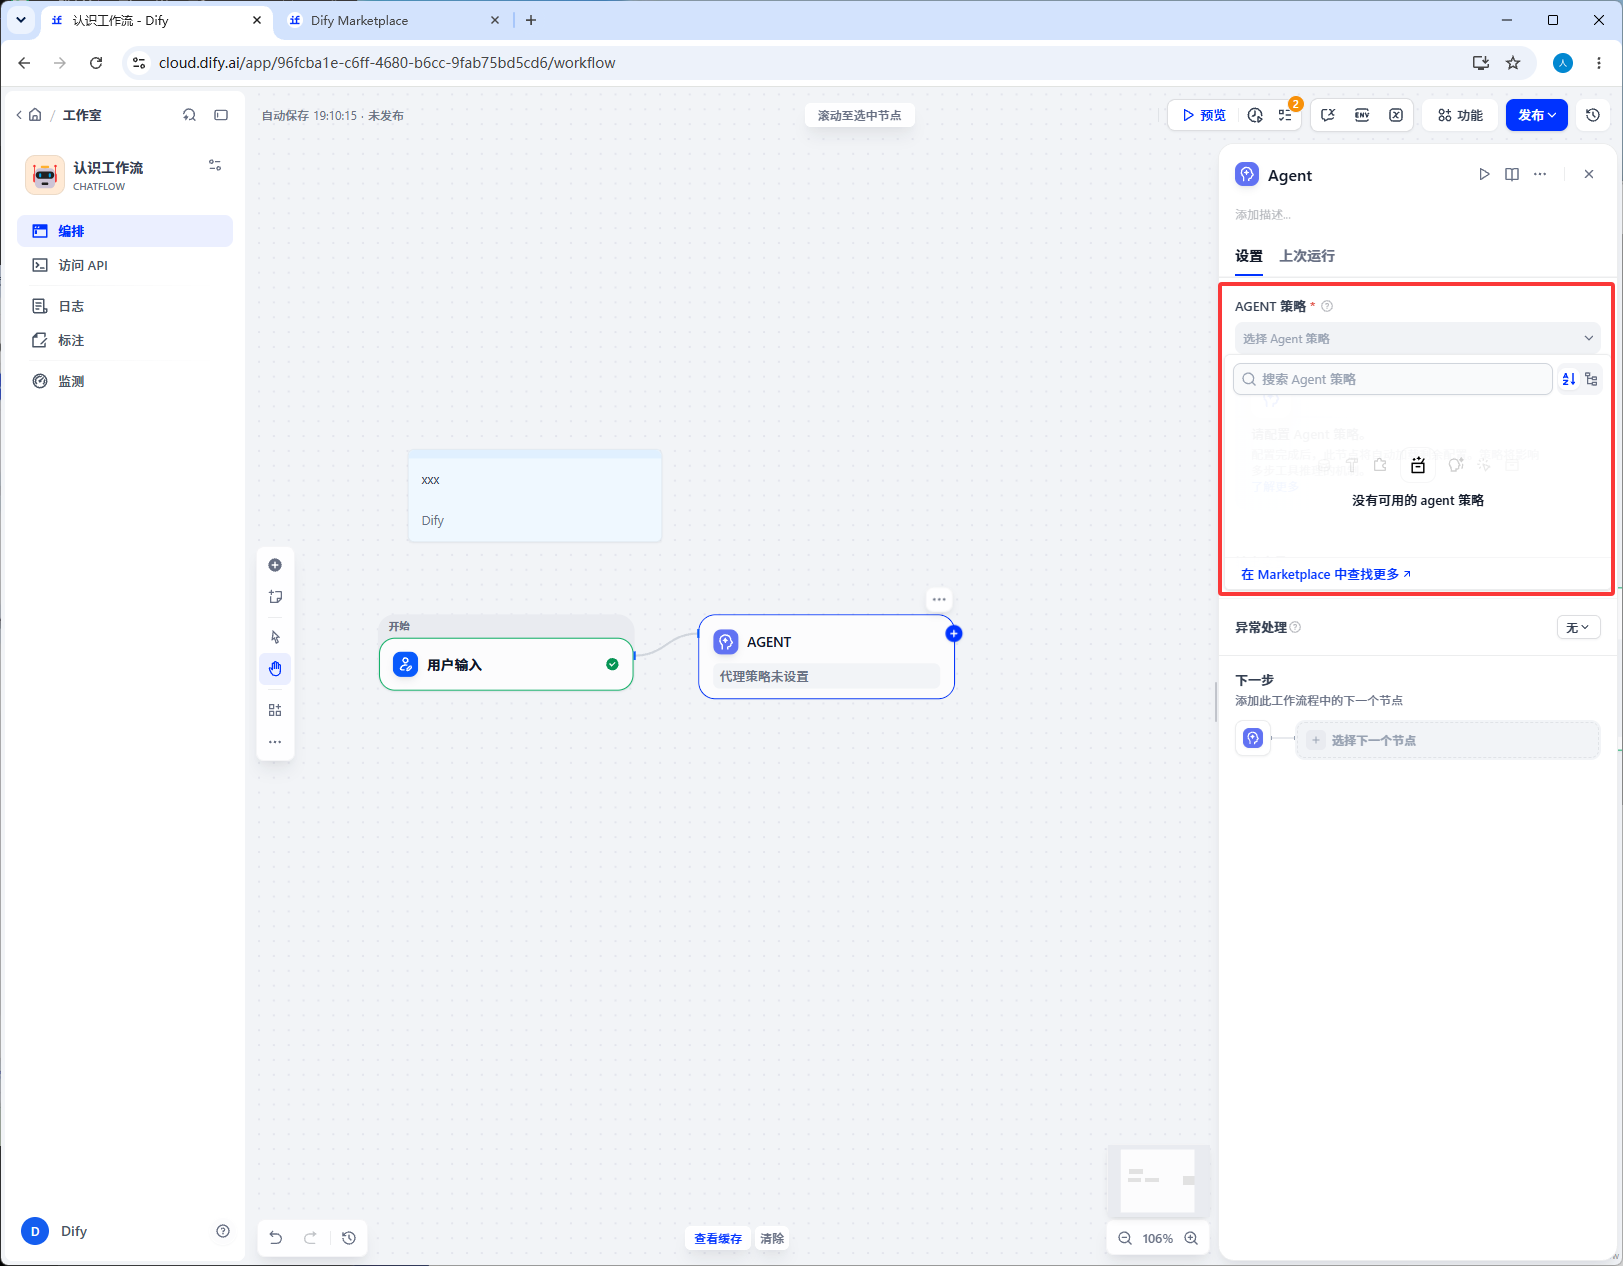Zoom in on the canvas

tap(1191, 1238)
